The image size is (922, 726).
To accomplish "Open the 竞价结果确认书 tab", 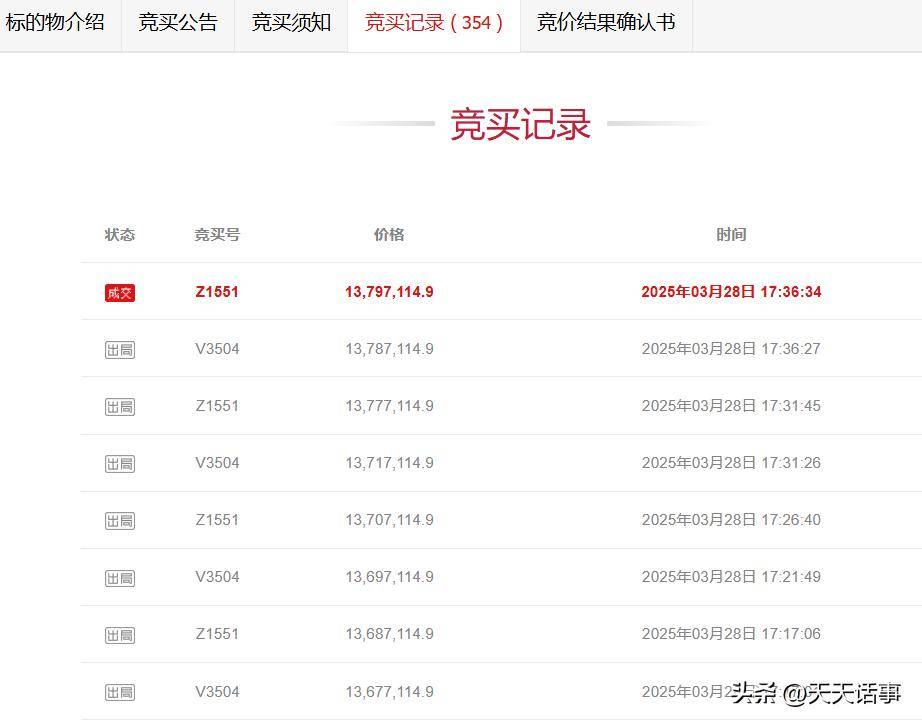I will tap(606, 22).
